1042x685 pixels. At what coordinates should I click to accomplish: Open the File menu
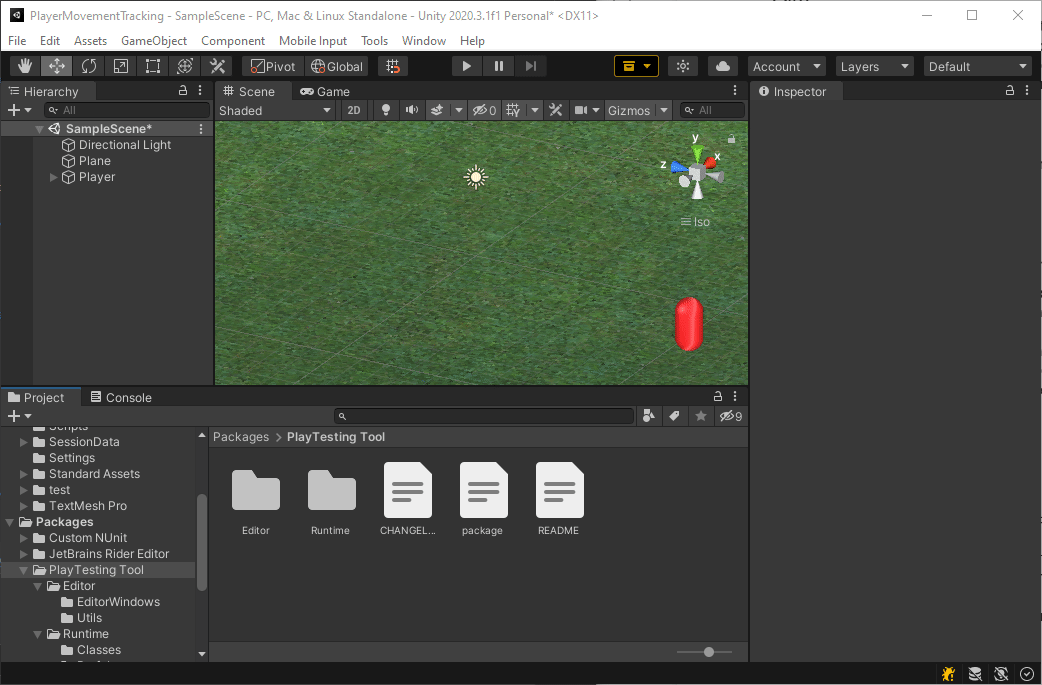[17, 41]
